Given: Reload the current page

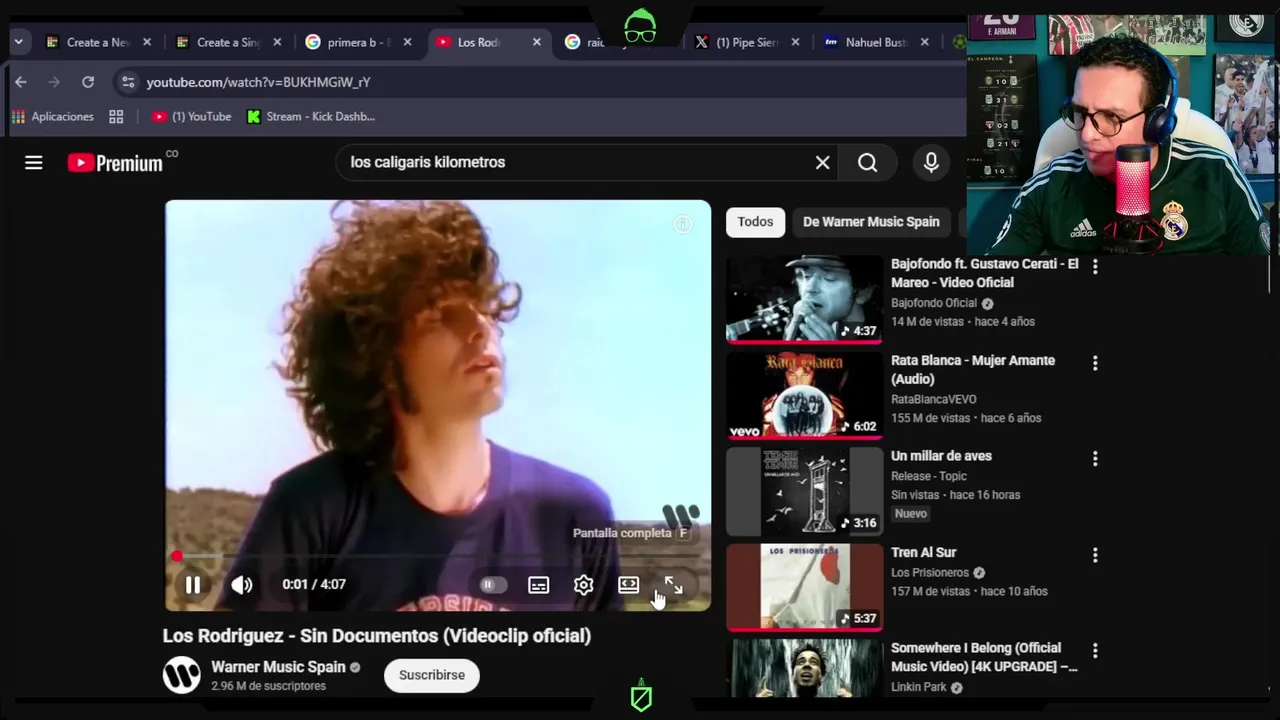Looking at the screenshot, I should (x=88, y=82).
